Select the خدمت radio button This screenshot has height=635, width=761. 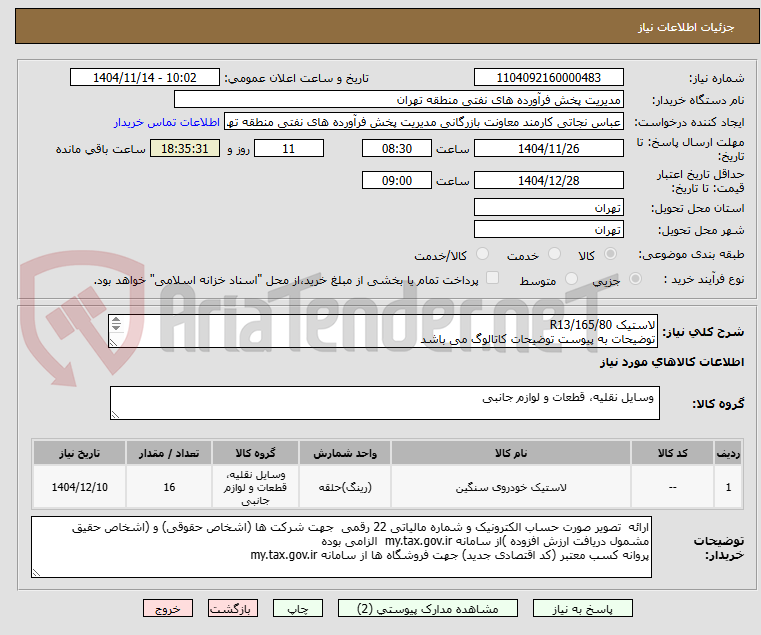(x=554, y=254)
